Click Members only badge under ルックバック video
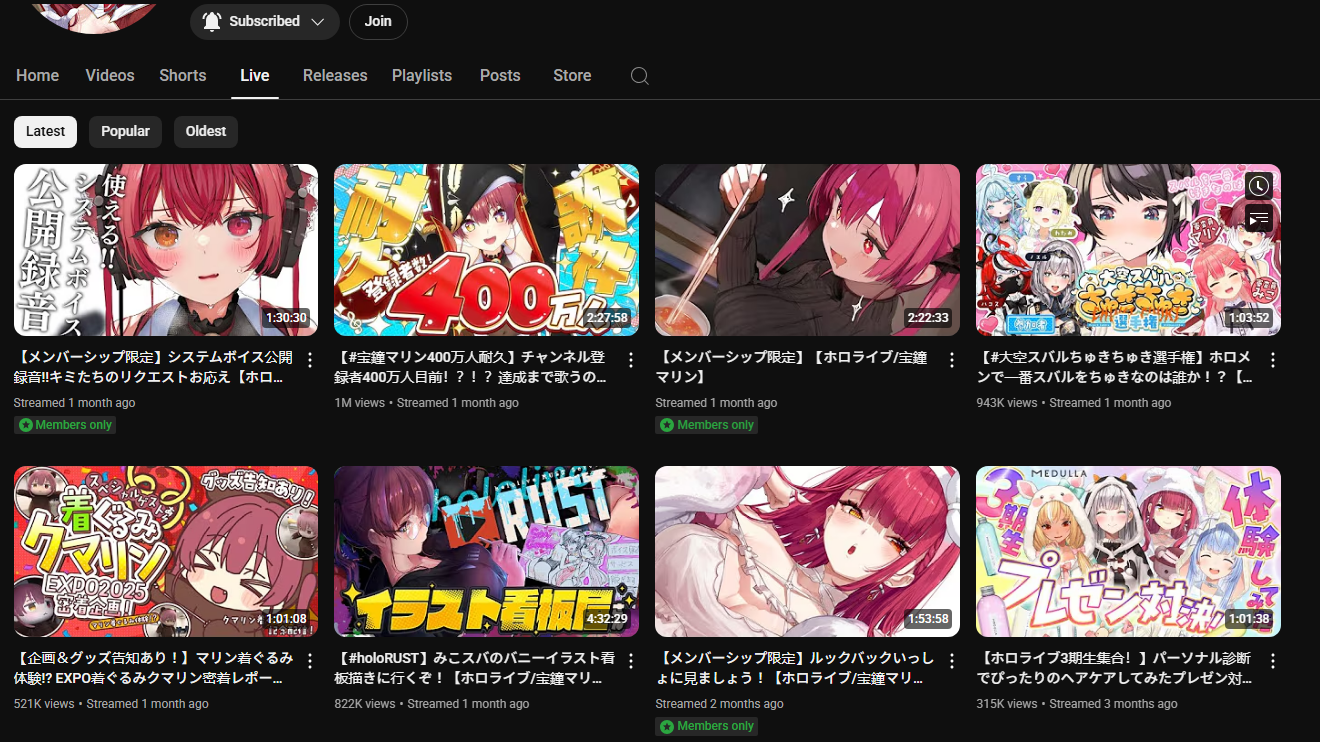Screen dimensions: 1320x742 tap(706, 726)
